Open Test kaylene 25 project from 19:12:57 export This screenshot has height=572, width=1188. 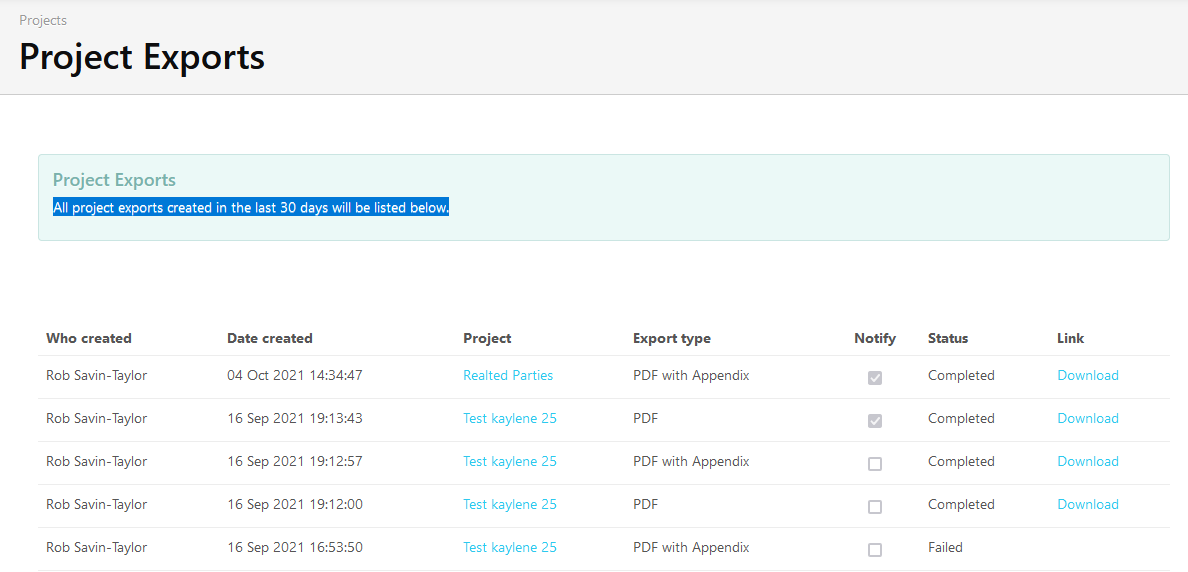point(510,462)
